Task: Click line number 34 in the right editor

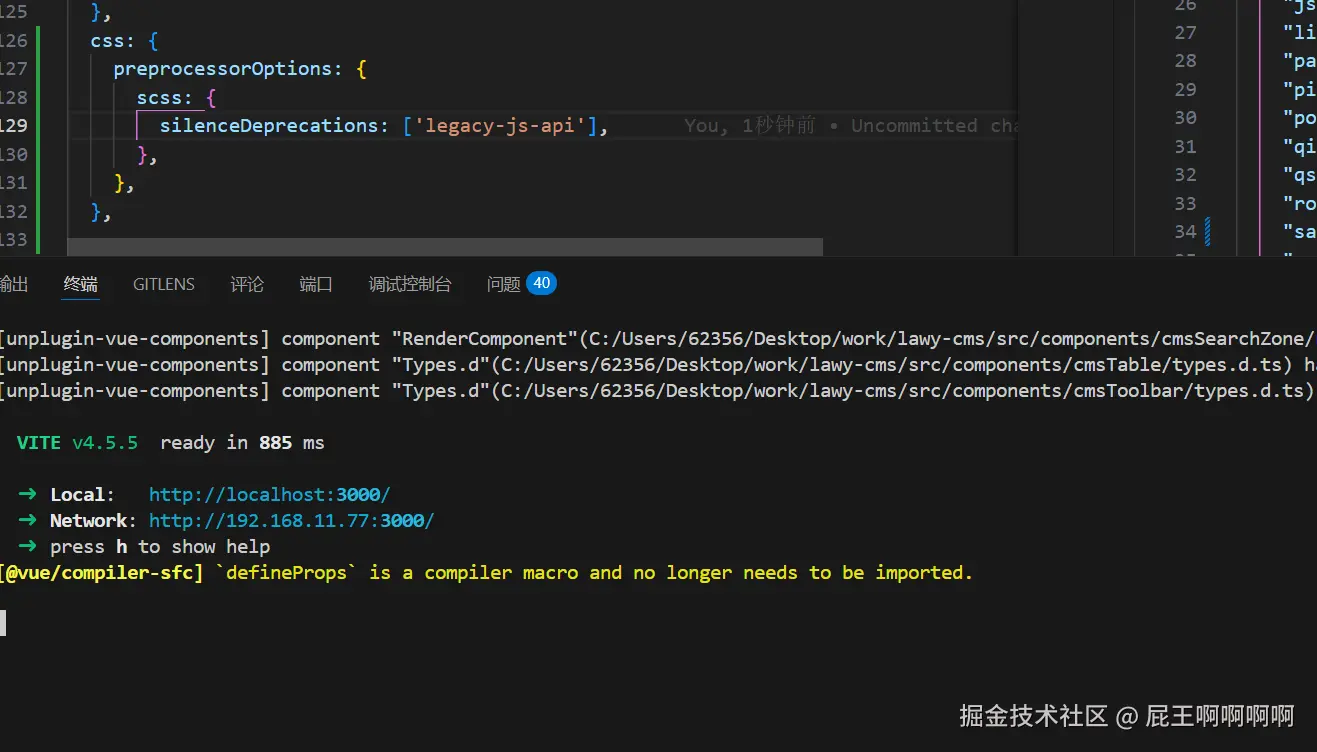Action: tap(1185, 232)
